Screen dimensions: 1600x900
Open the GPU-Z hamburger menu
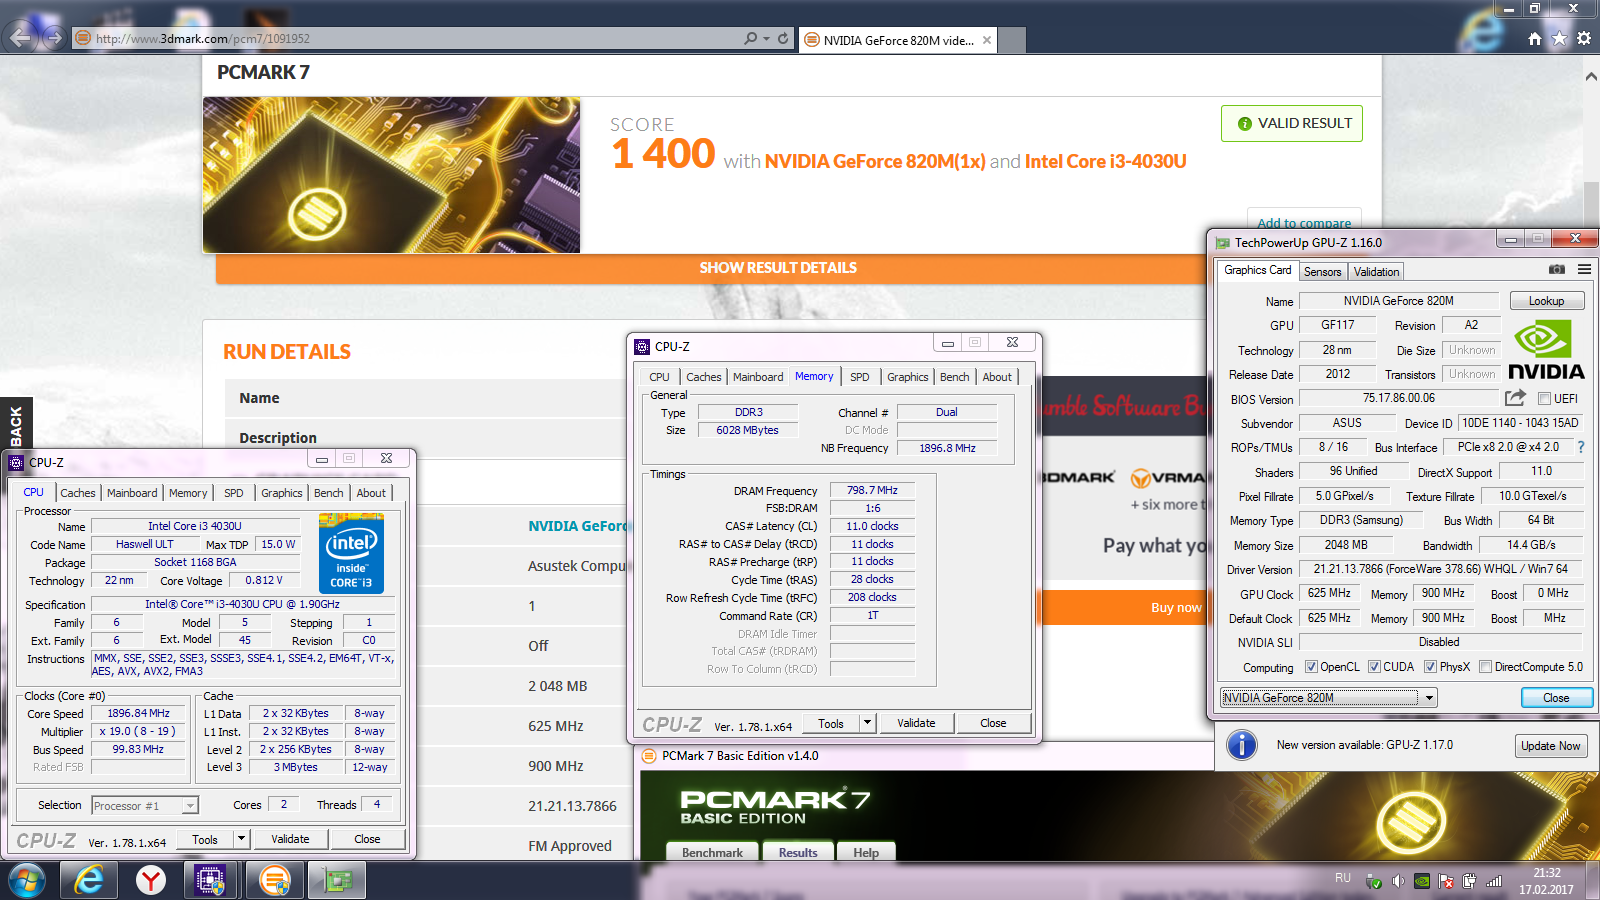tap(1584, 269)
